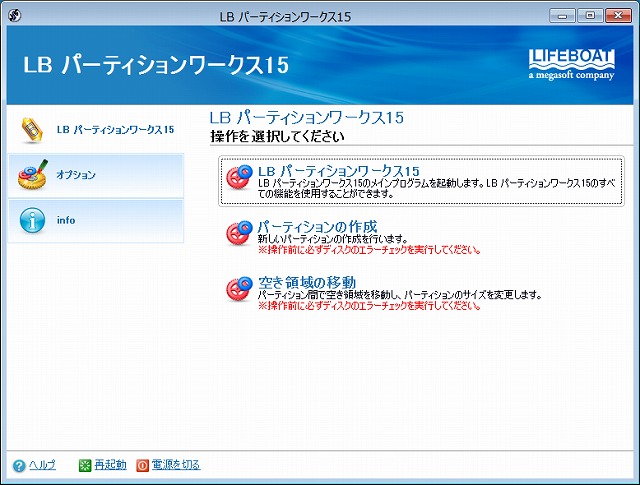Click the blue info icon in sidebar
The height and width of the screenshot is (485, 640).
(x=32, y=220)
